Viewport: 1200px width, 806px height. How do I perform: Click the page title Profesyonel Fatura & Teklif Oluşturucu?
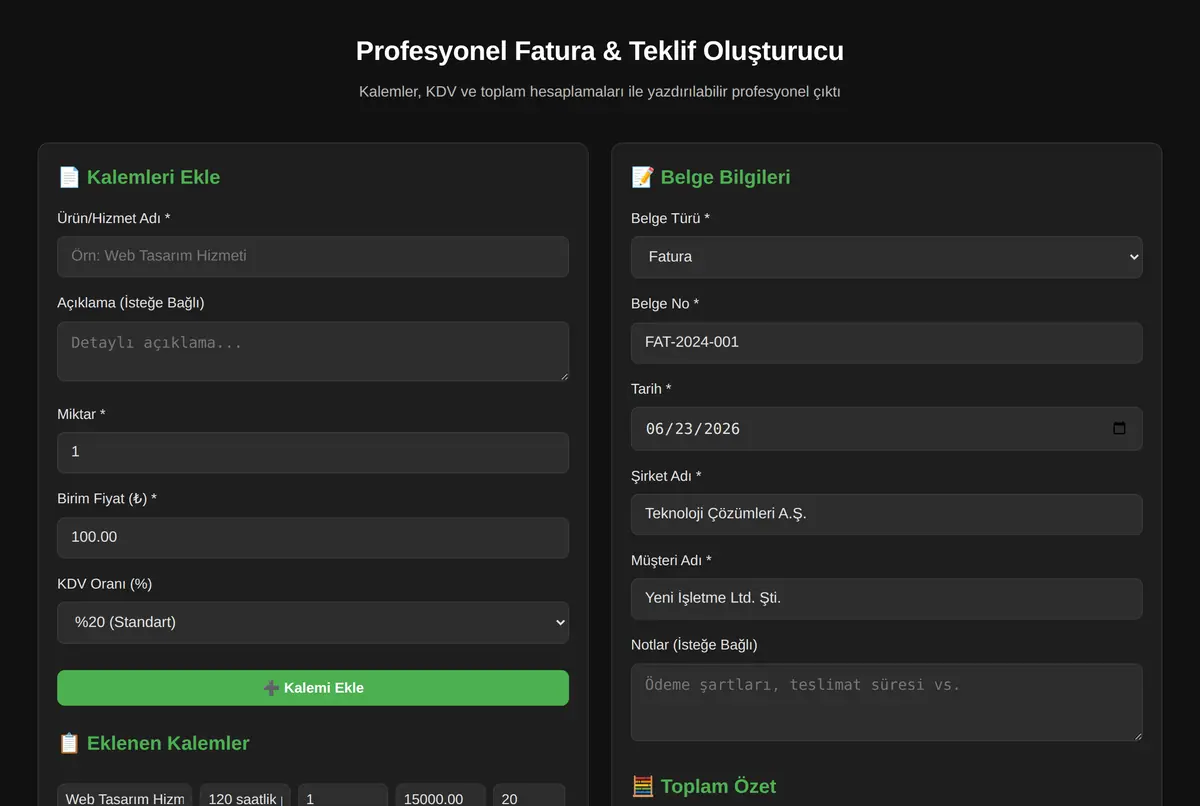click(x=600, y=51)
